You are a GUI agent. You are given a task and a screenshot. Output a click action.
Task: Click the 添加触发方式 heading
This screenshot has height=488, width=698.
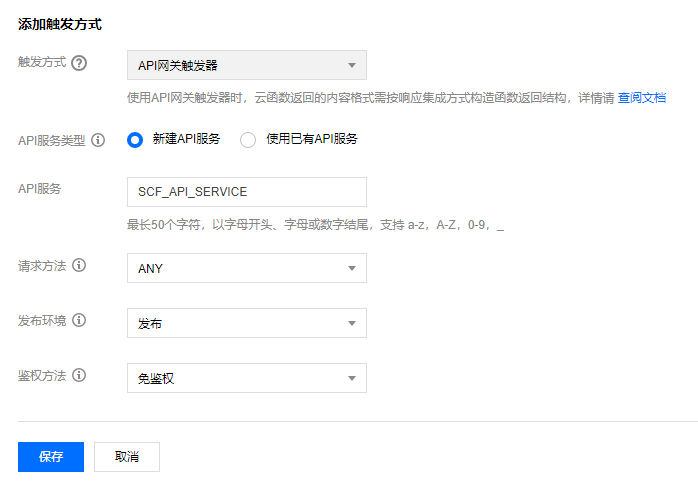tap(60, 24)
